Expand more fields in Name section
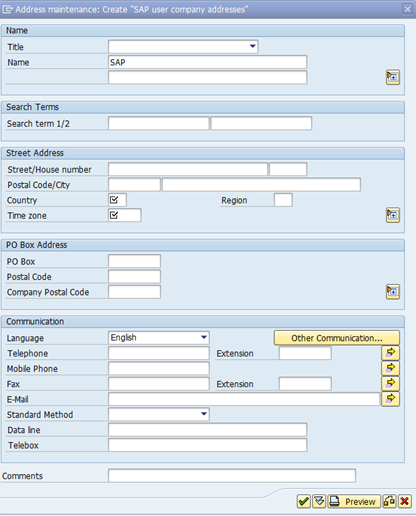Viewport: 416px width, 516px height. (393, 77)
